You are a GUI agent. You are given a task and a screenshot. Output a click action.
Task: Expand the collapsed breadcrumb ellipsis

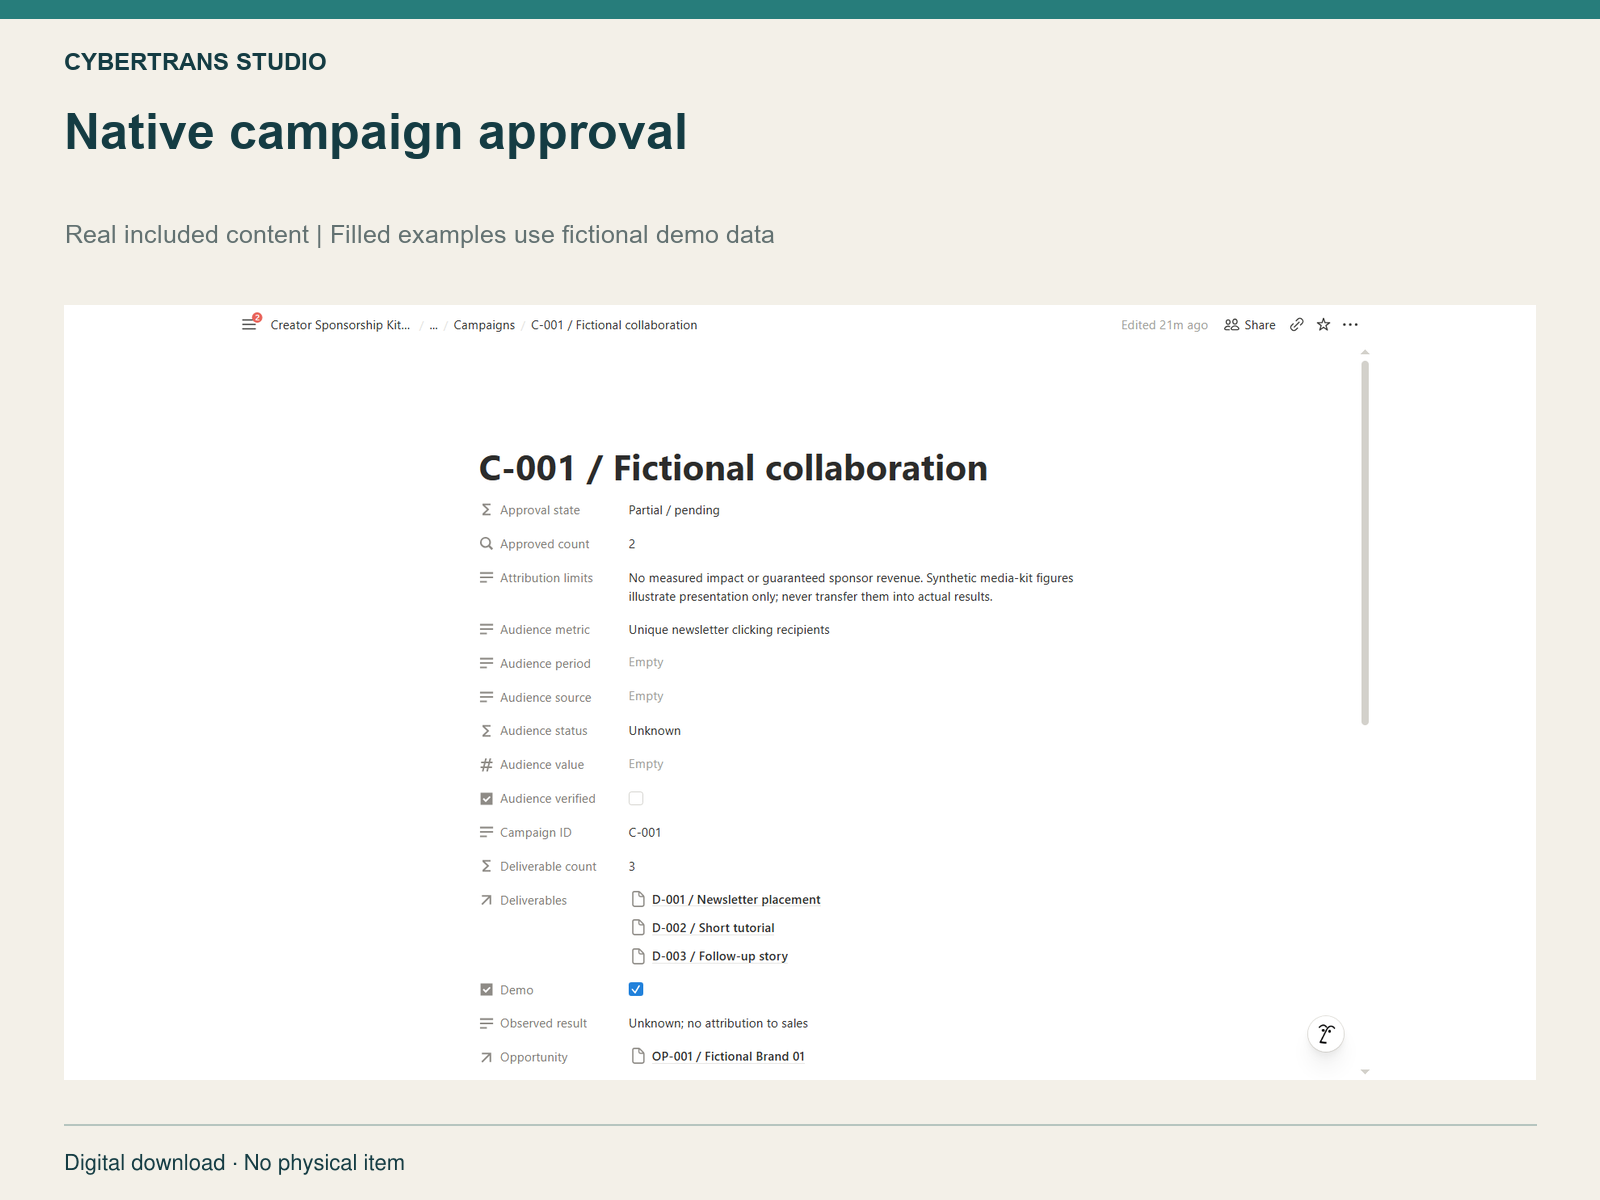[x=434, y=326]
